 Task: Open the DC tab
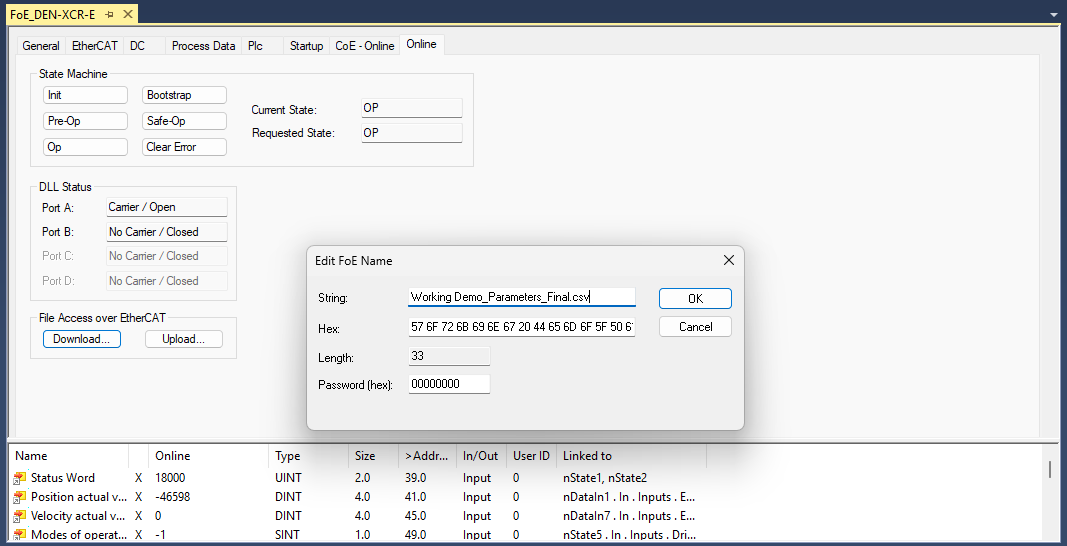[137, 46]
